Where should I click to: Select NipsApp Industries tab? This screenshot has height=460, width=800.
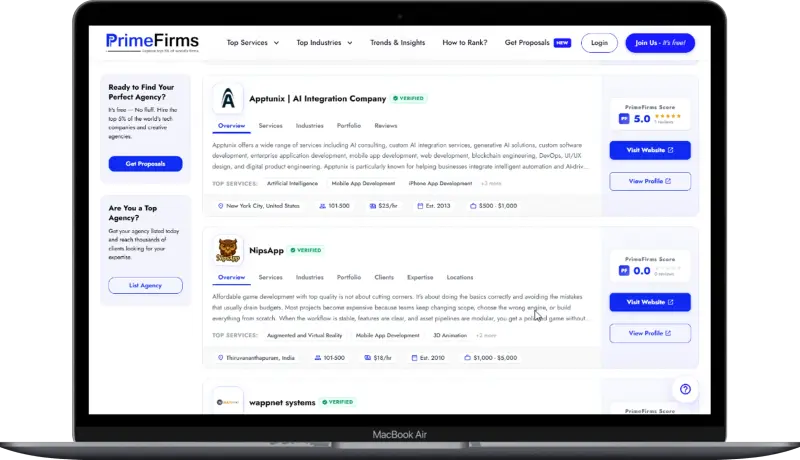(309, 277)
